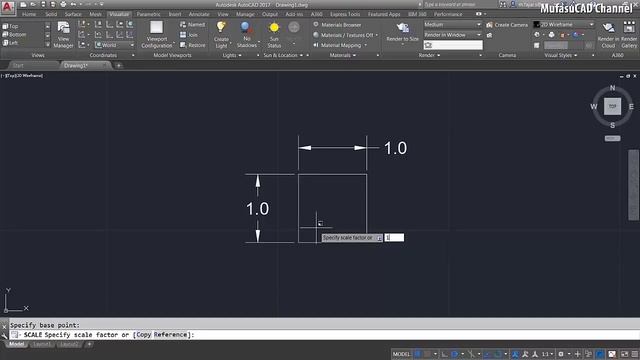Click the scale factor dynamic input box

coord(394,238)
